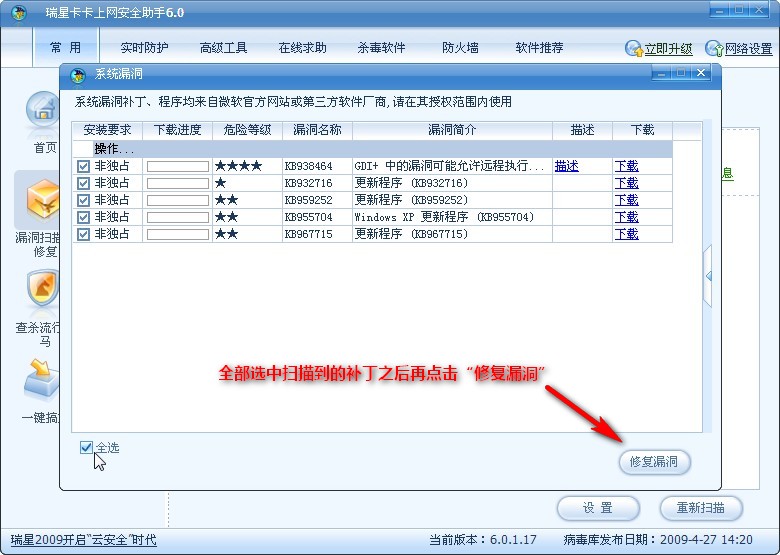Screen dimensions: 780x555
Task: Open the 高级工具 tab
Action: pos(223,48)
